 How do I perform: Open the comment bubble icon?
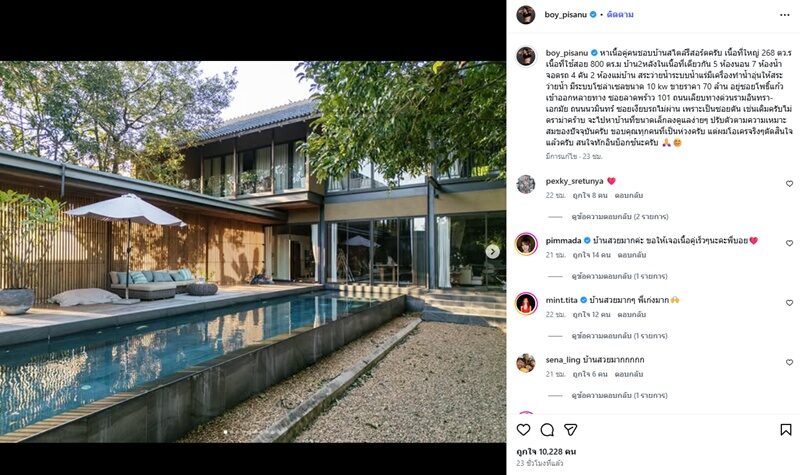pos(547,430)
